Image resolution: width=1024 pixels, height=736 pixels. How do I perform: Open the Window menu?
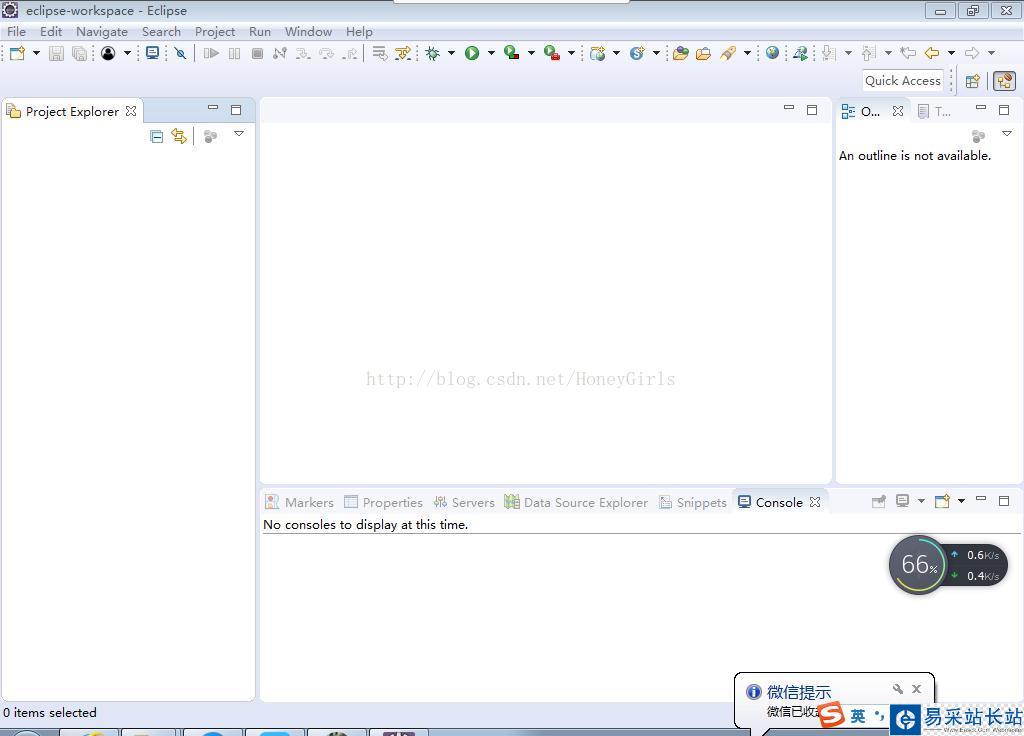coord(308,31)
